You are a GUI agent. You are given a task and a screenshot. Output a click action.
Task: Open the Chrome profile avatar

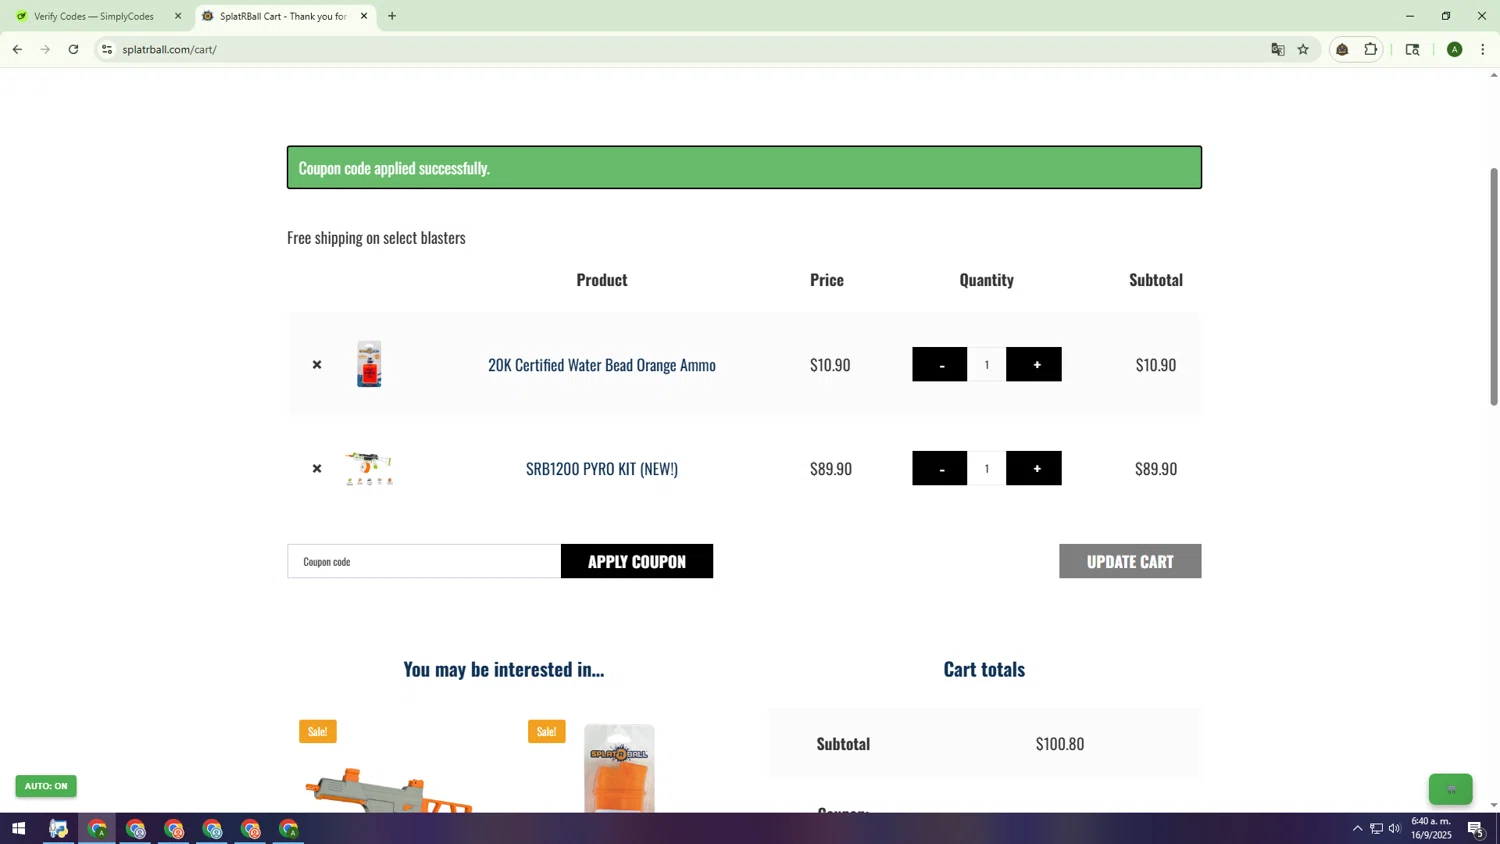click(1455, 49)
